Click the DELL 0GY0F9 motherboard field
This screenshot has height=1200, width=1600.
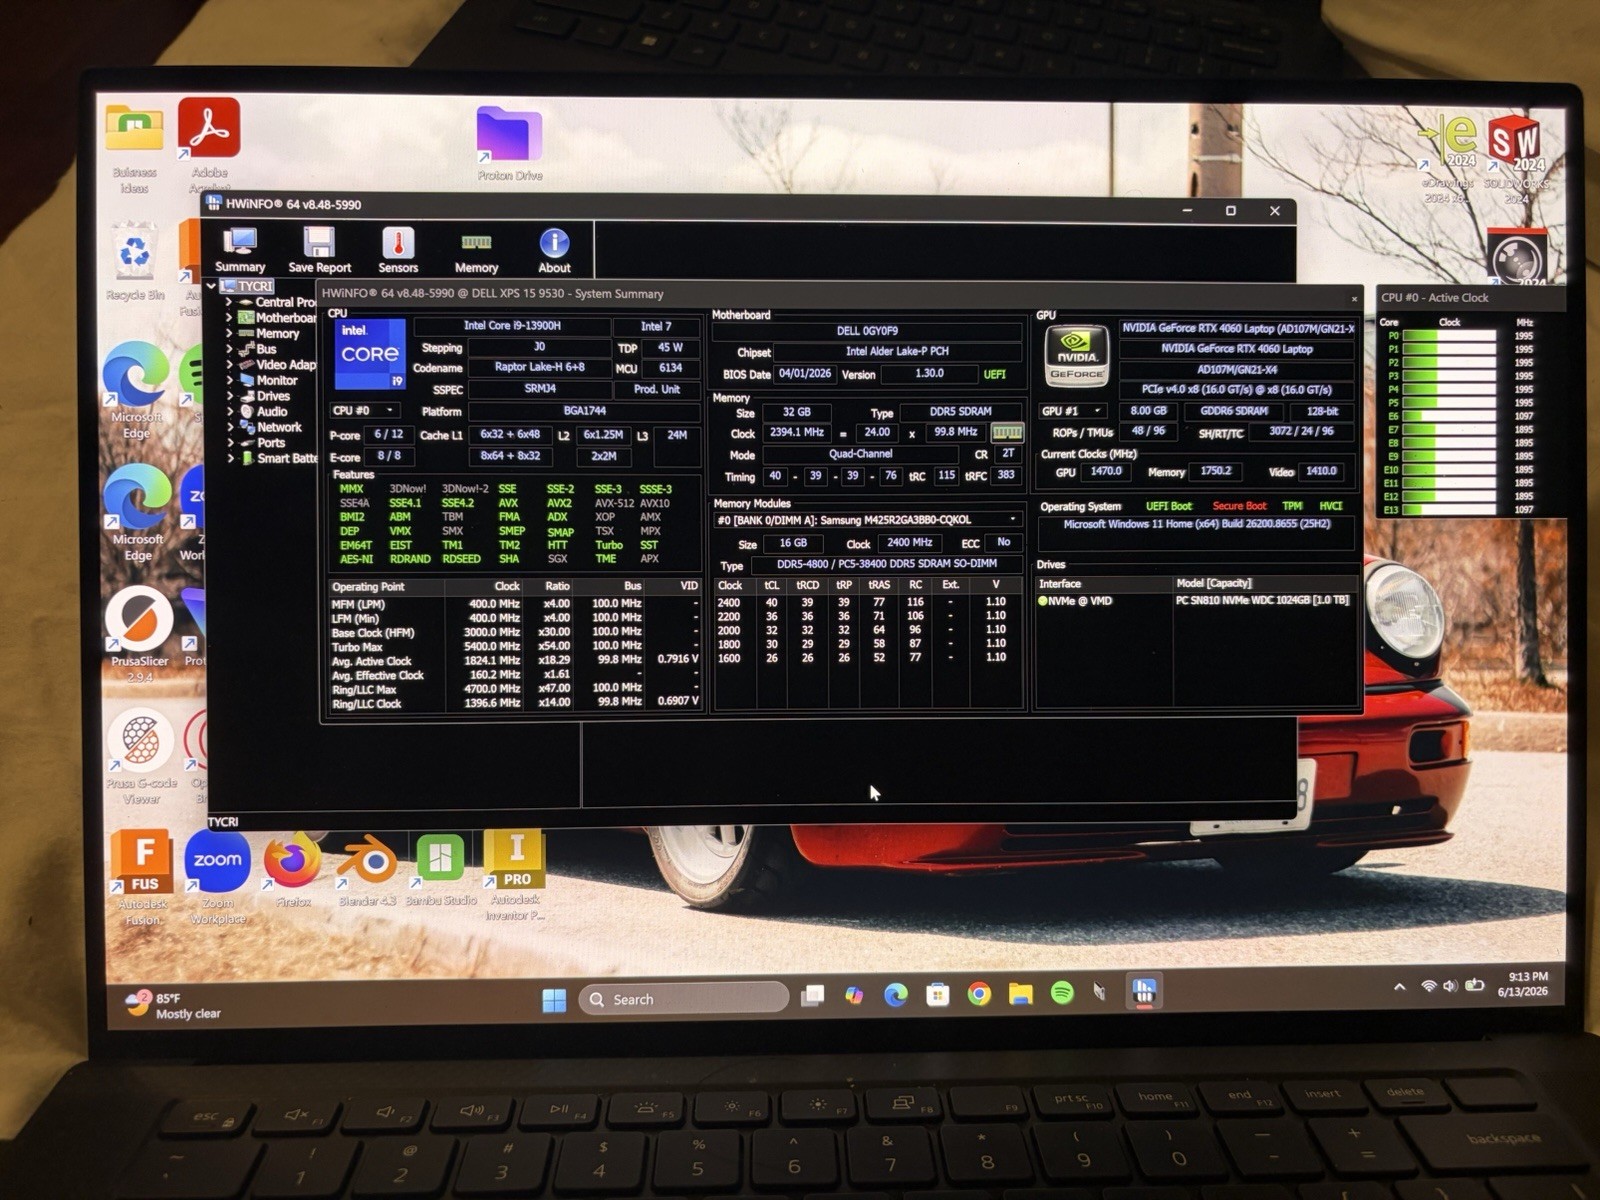pyautogui.click(x=867, y=331)
